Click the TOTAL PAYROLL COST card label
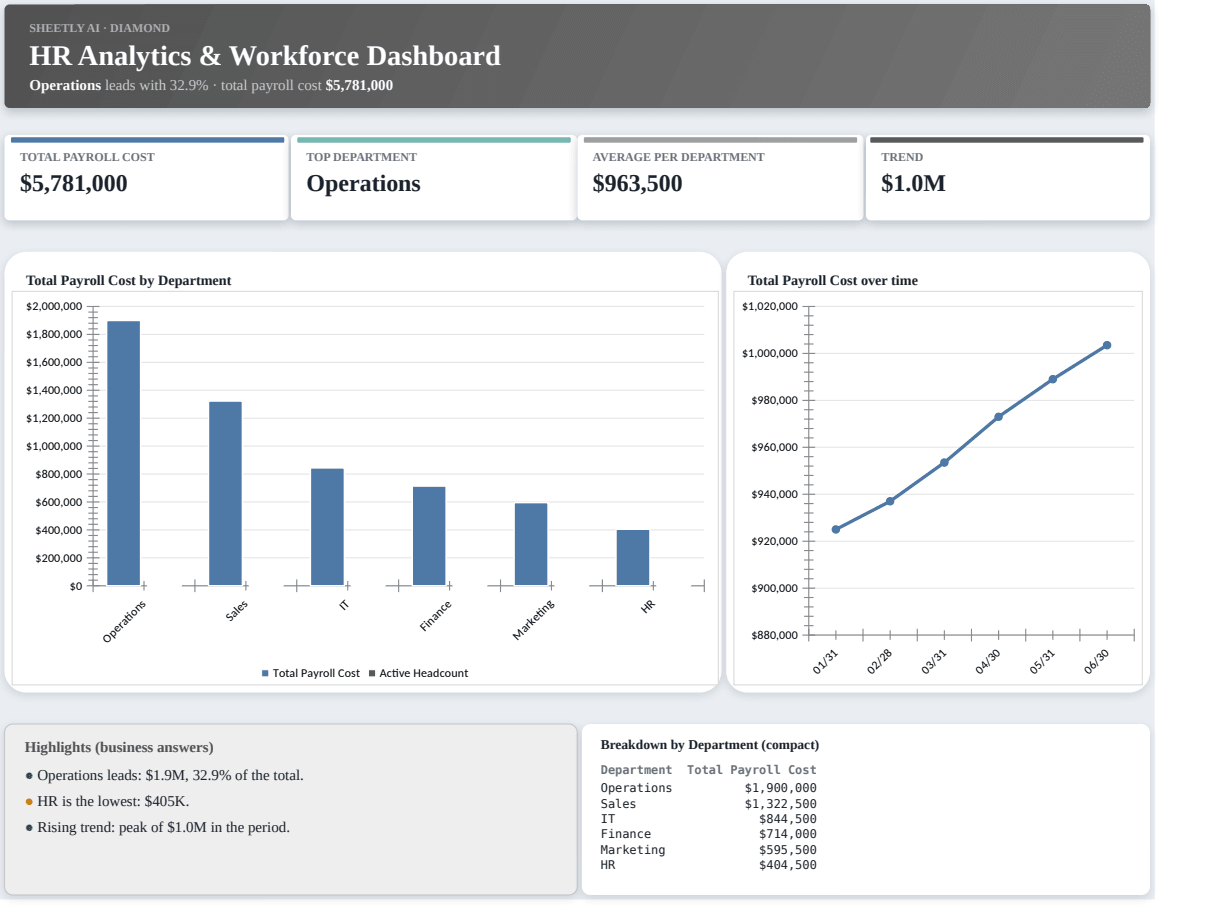Image resolution: width=1227 pixels, height=922 pixels. (87, 157)
